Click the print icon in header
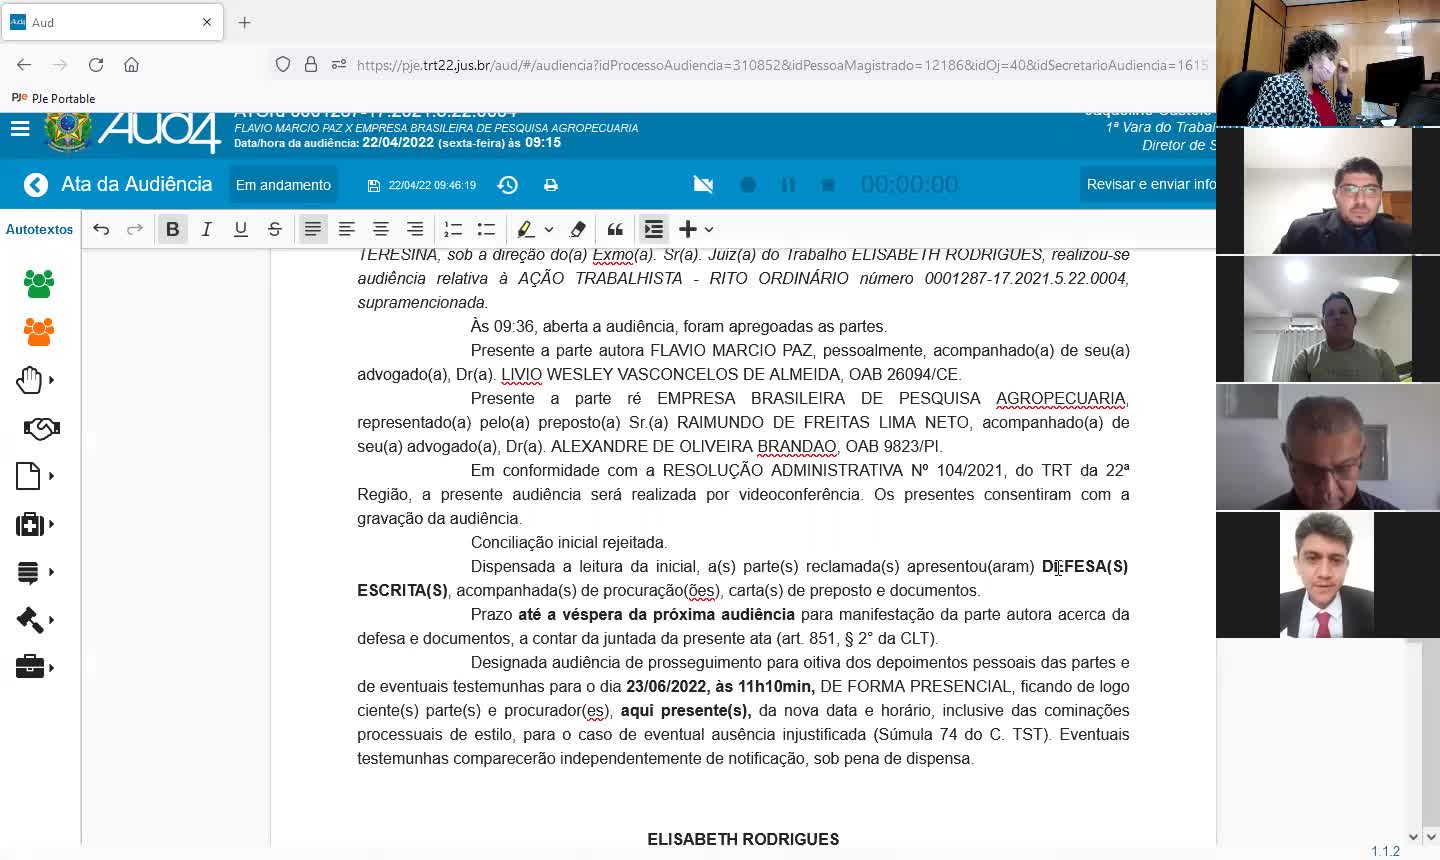This screenshot has height=860, width=1440. click(551, 185)
